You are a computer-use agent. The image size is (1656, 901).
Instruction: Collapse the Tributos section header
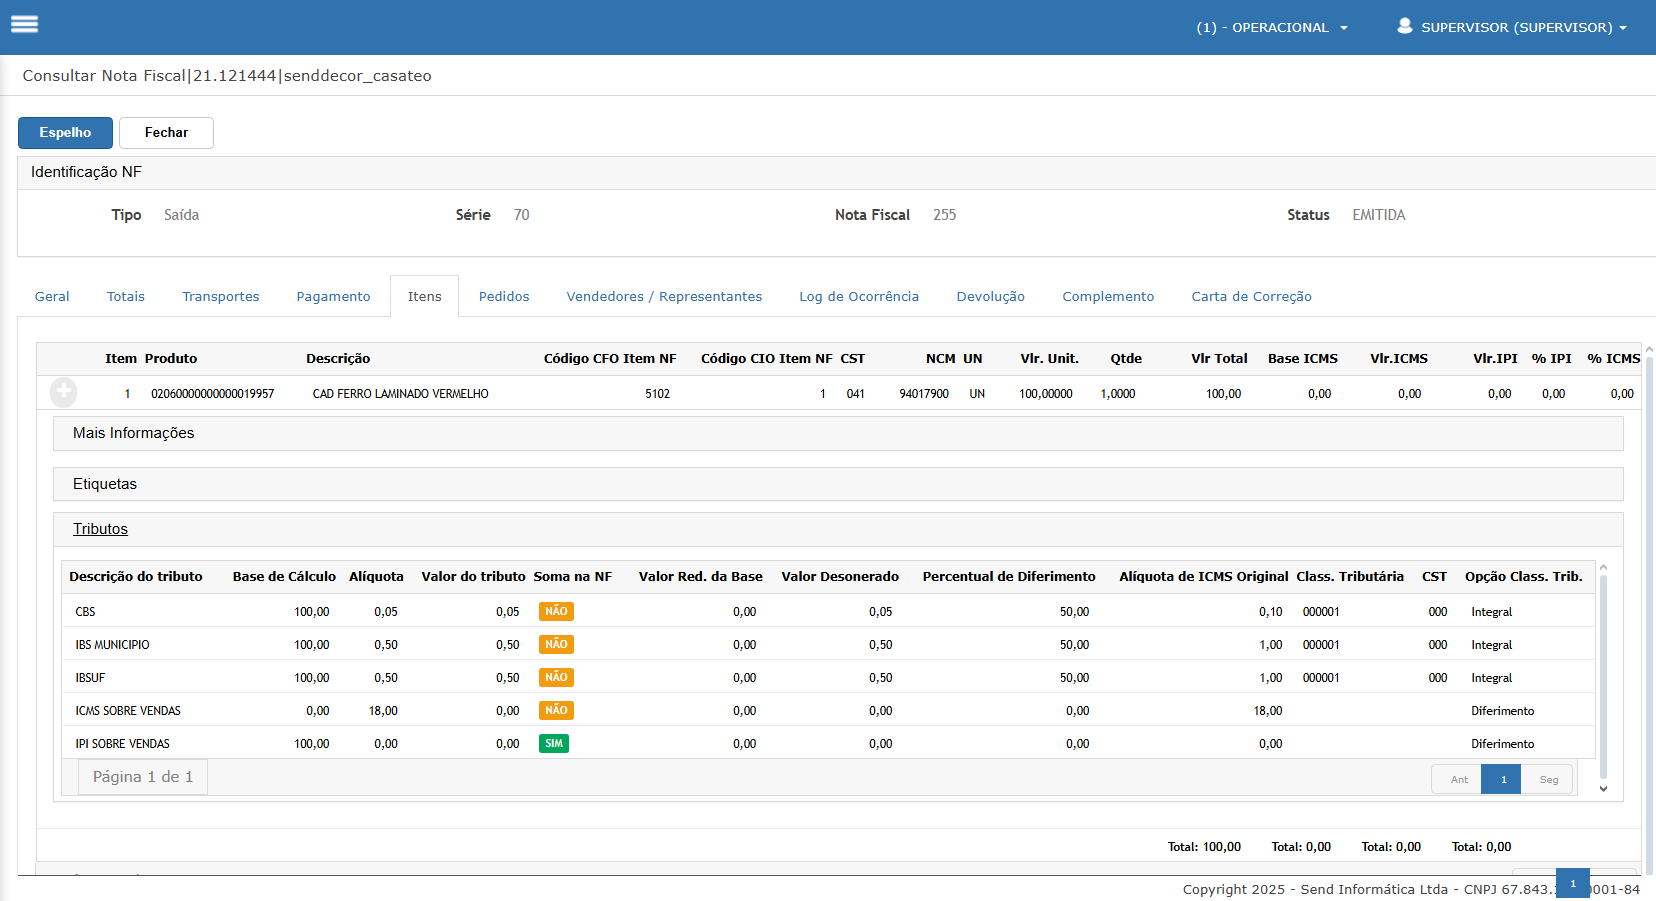[x=100, y=529]
